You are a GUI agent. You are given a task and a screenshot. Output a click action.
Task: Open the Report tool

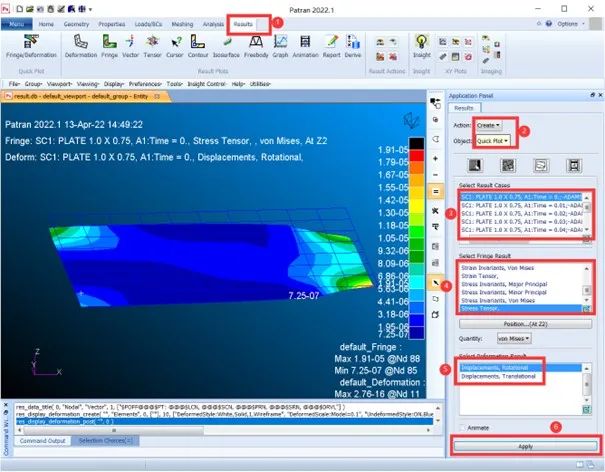pos(331,47)
